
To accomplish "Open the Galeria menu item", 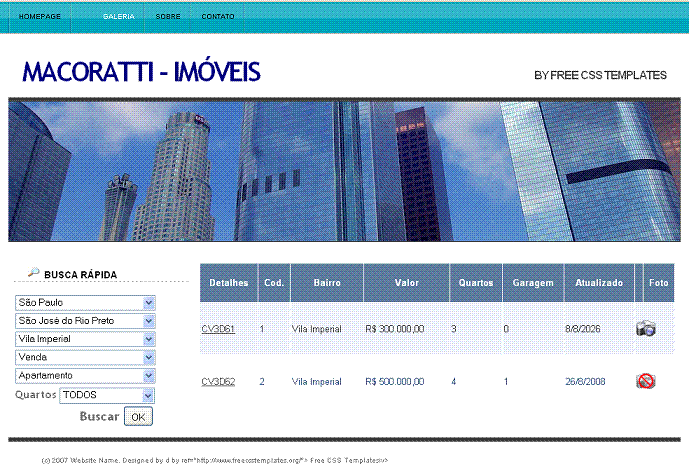I will 119,17.
